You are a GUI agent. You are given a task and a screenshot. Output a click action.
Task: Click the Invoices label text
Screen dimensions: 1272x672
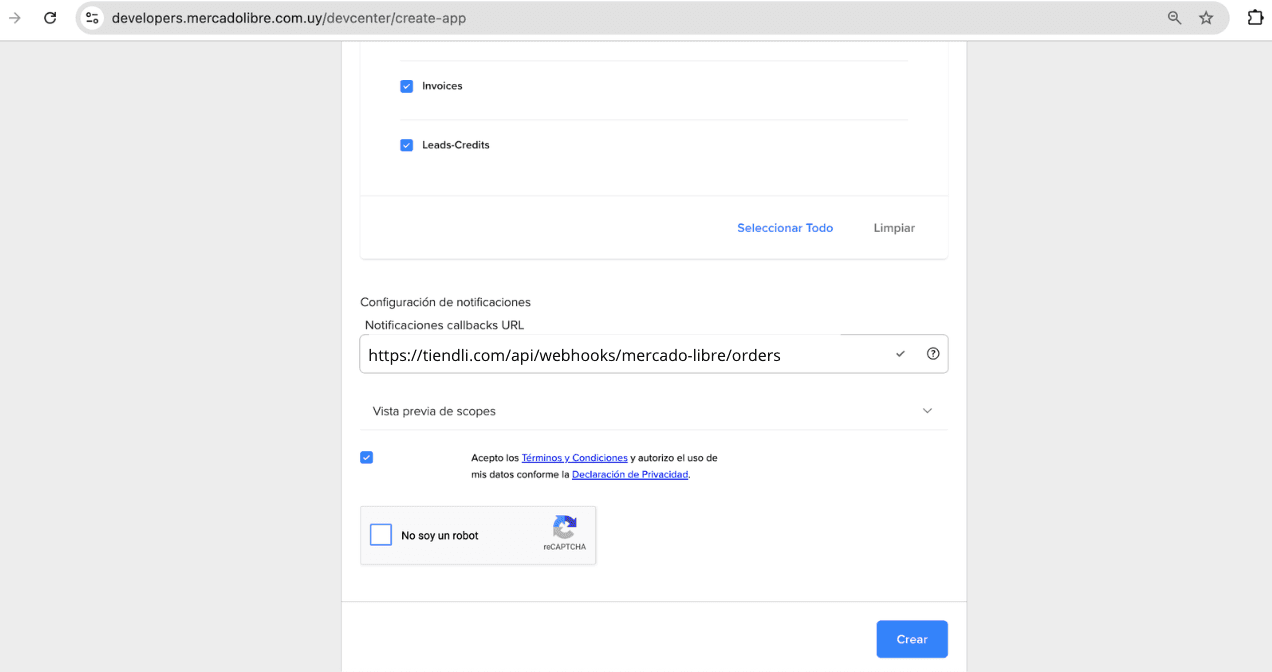click(442, 86)
